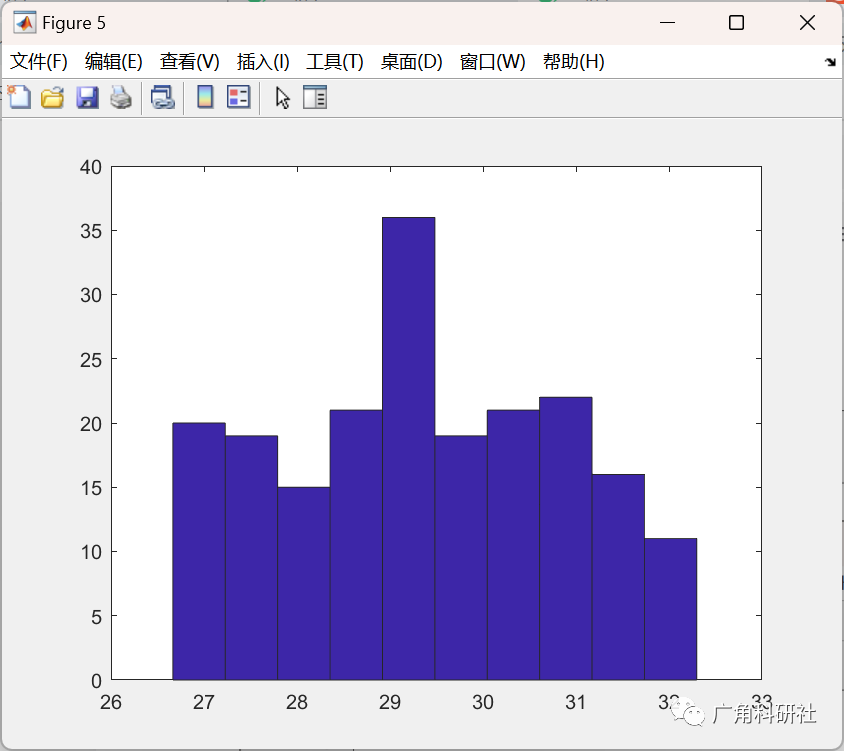
Task: Open the 查看(V) menu
Action: point(189,61)
